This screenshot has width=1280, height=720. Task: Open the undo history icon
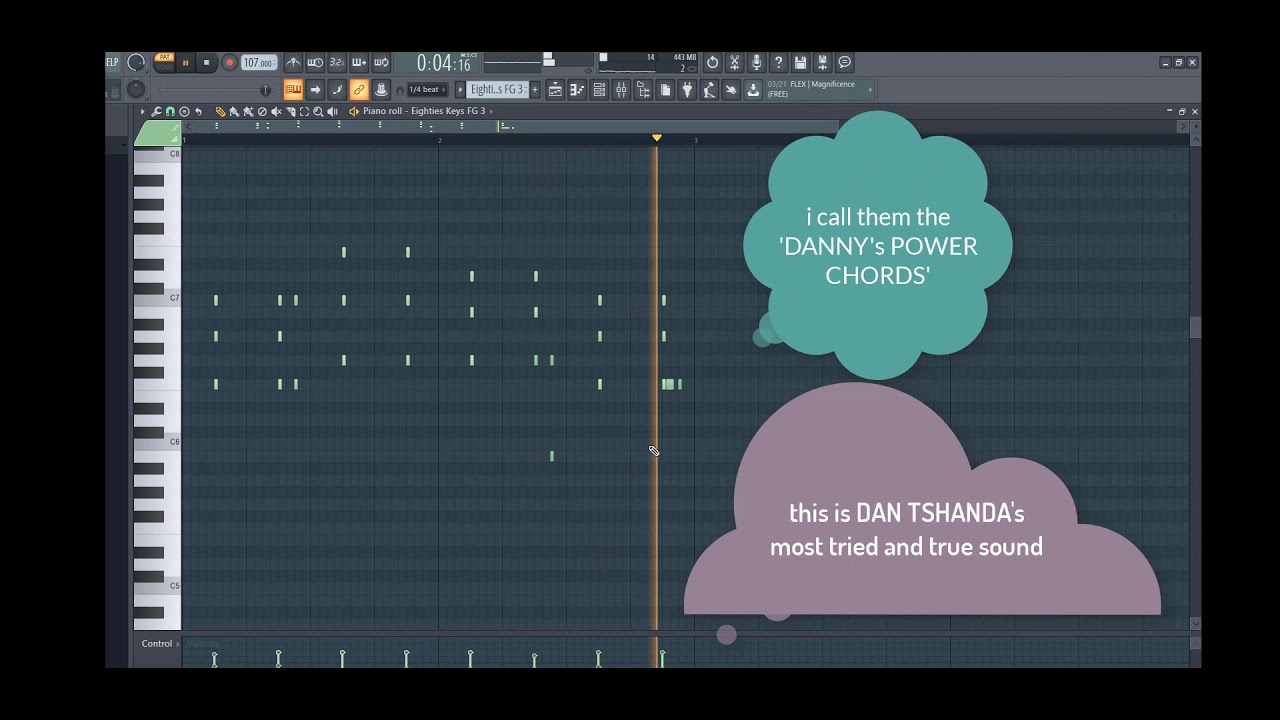pos(712,63)
